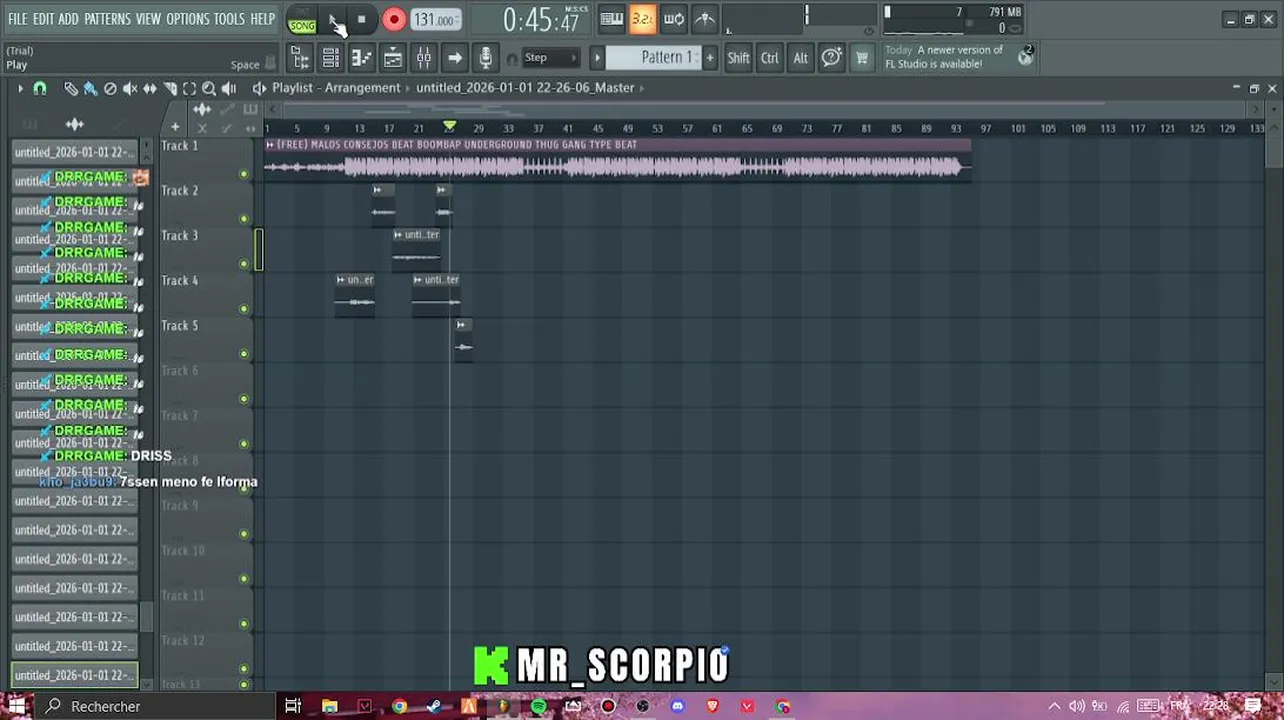1284x720 pixels.
Task: Open Discord from the taskbar
Action: 677,707
